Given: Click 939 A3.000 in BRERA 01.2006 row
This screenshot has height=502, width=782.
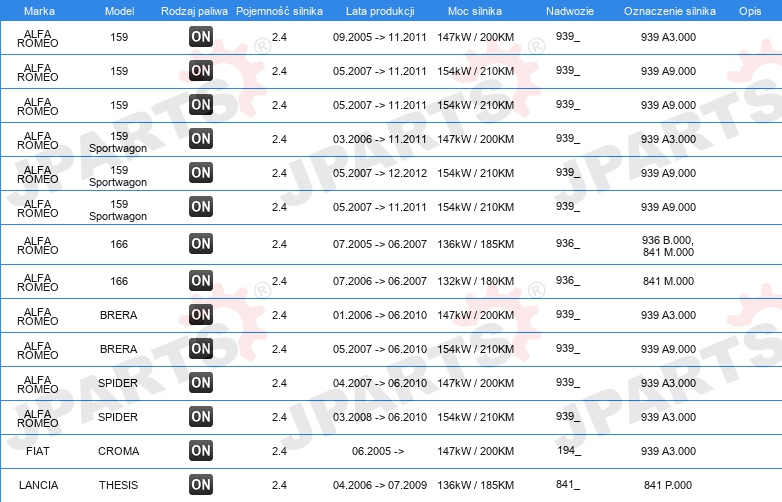Looking at the screenshot, I should click(x=668, y=315).
